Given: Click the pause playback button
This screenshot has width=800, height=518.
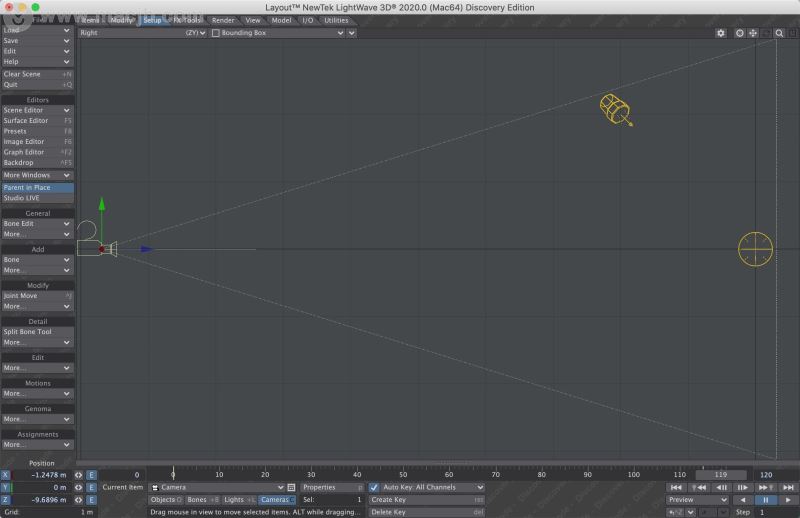Looking at the screenshot, I should (765, 500).
